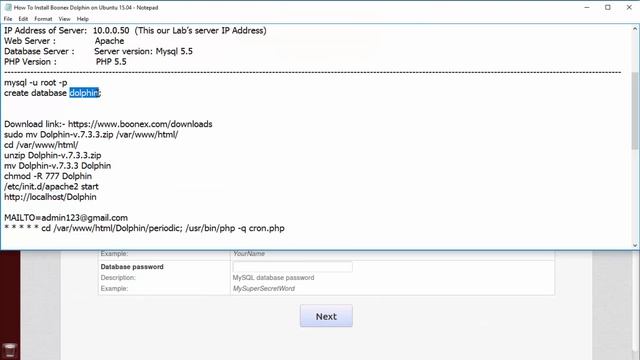The height and width of the screenshot is (360, 640).
Task: Click the highlighted word dolphin
Action: pyautogui.click(x=84, y=93)
